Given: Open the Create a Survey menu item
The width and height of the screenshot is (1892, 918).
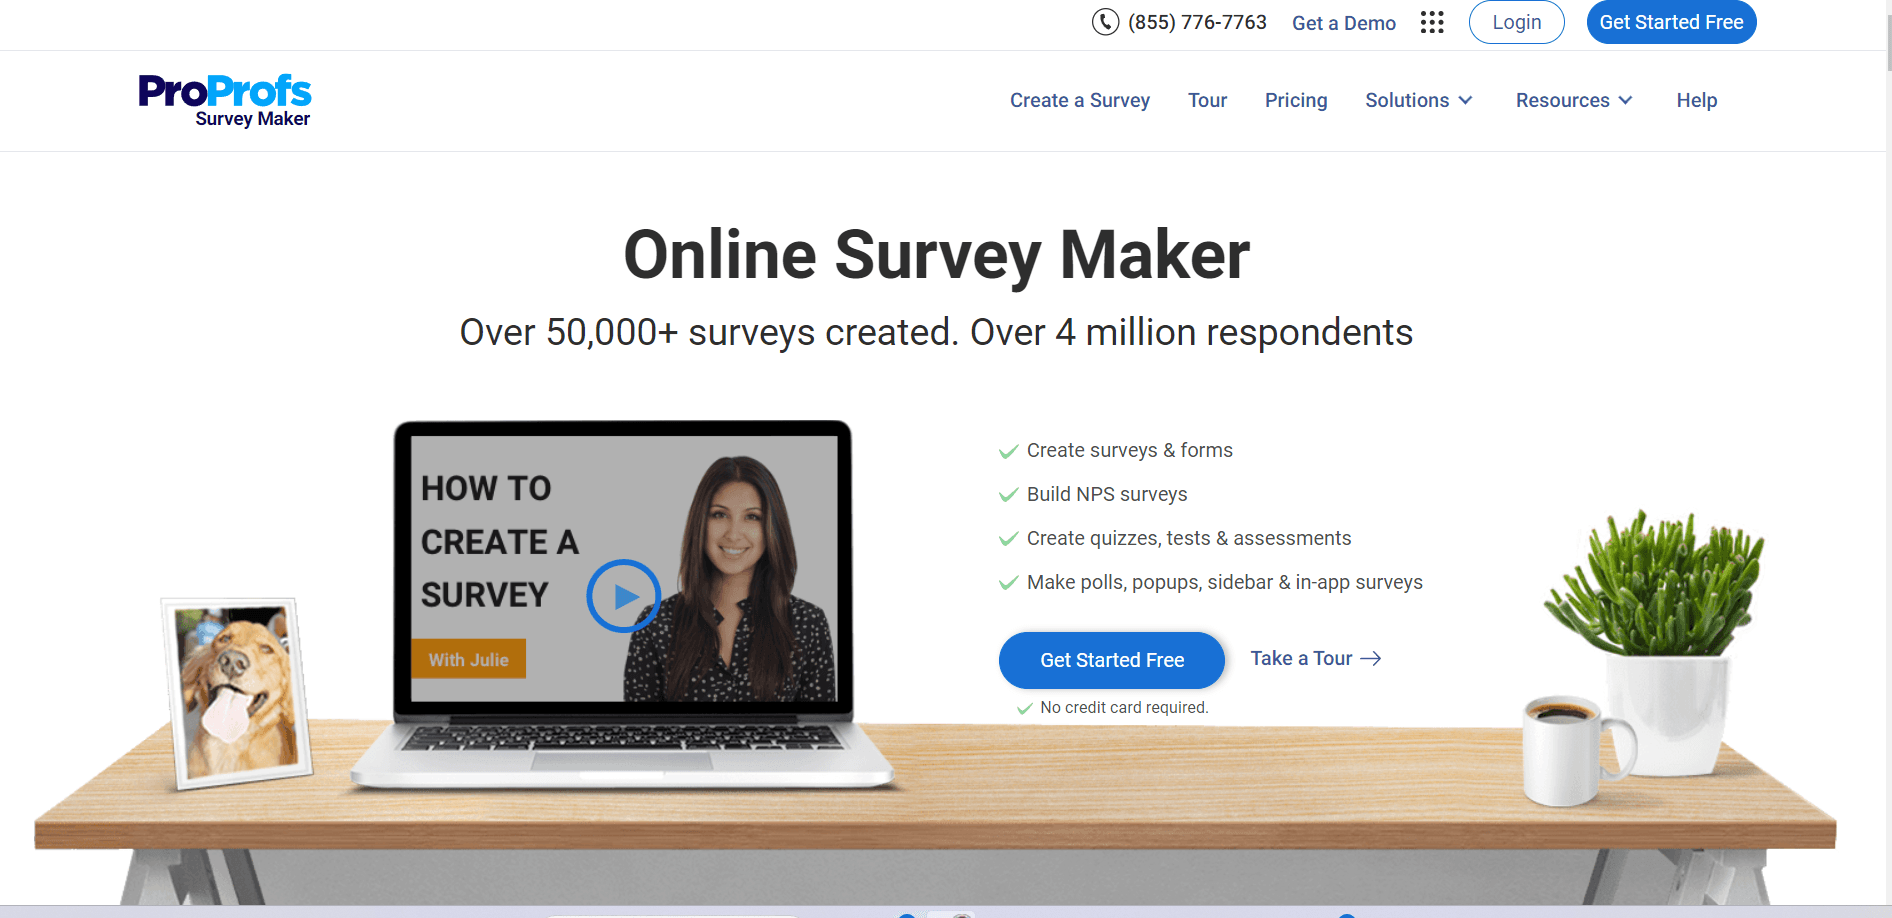Looking at the screenshot, I should 1080,100.
